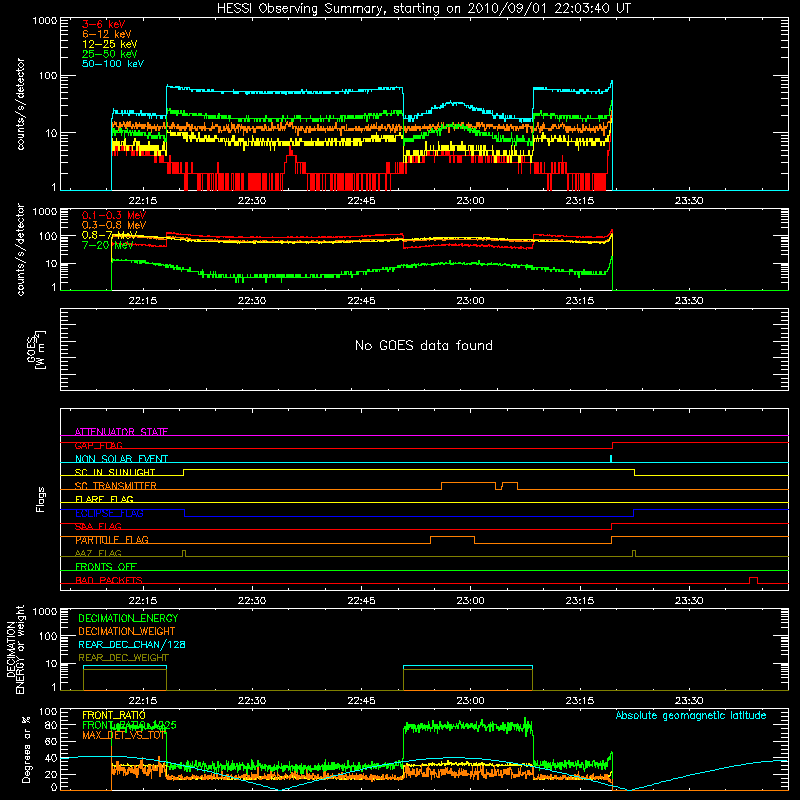The image size is (800, 800).
Task: Click the DECIMATION_WEIGHT legend label
Action: pyautogui.click(x=127, y=631)
